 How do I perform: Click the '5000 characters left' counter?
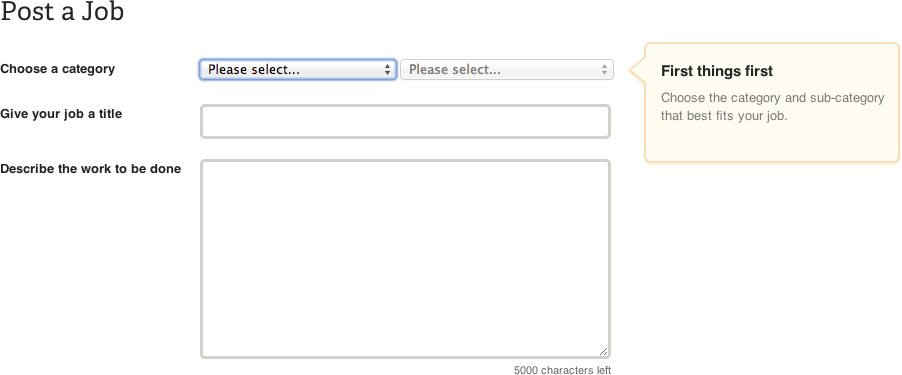pos(562,370)
